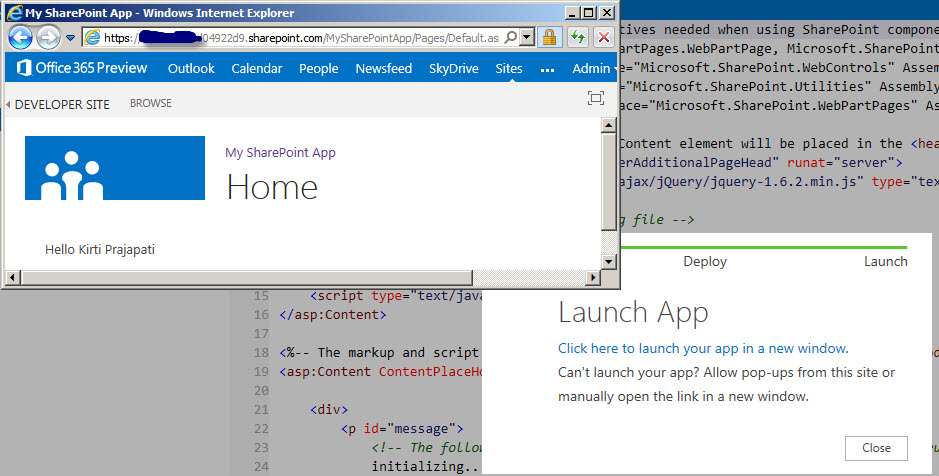
Task: Open Outlook from the Office 365 bar
Action: point(191,68)
